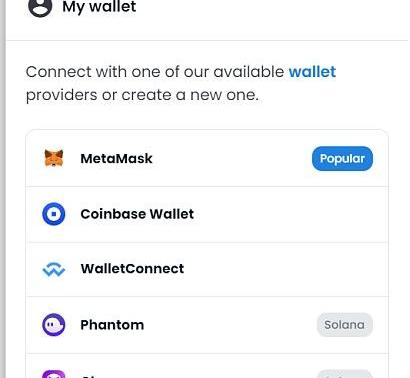Follow the blue wallet hyperlink

pos(312,72)
